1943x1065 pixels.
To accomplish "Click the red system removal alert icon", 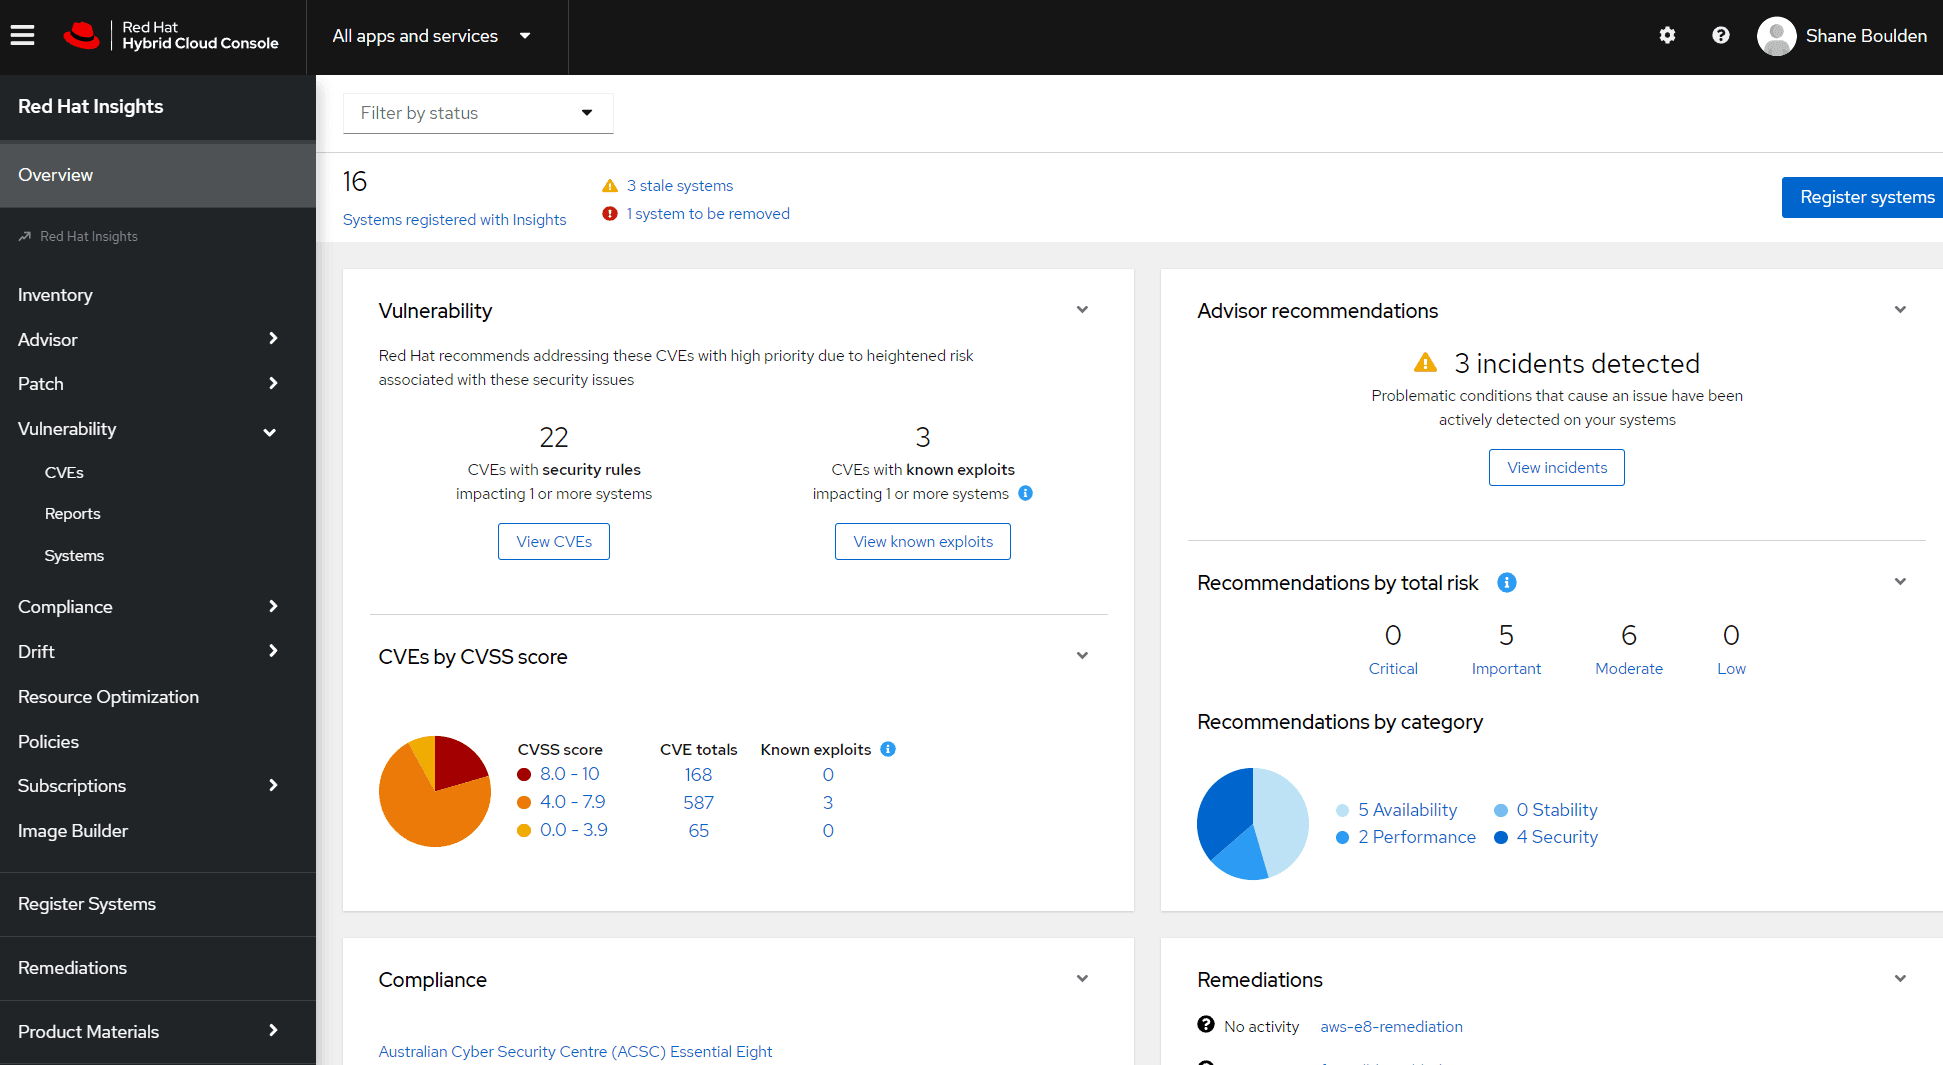I will click(x=610, y=214).
